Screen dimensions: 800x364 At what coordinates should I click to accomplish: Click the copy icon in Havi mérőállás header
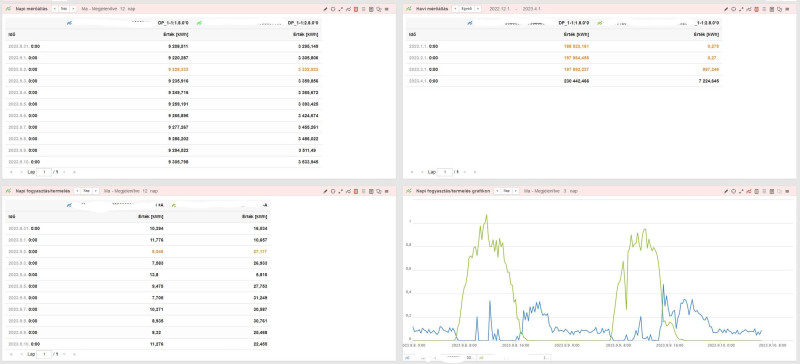(x=779, y=9)
